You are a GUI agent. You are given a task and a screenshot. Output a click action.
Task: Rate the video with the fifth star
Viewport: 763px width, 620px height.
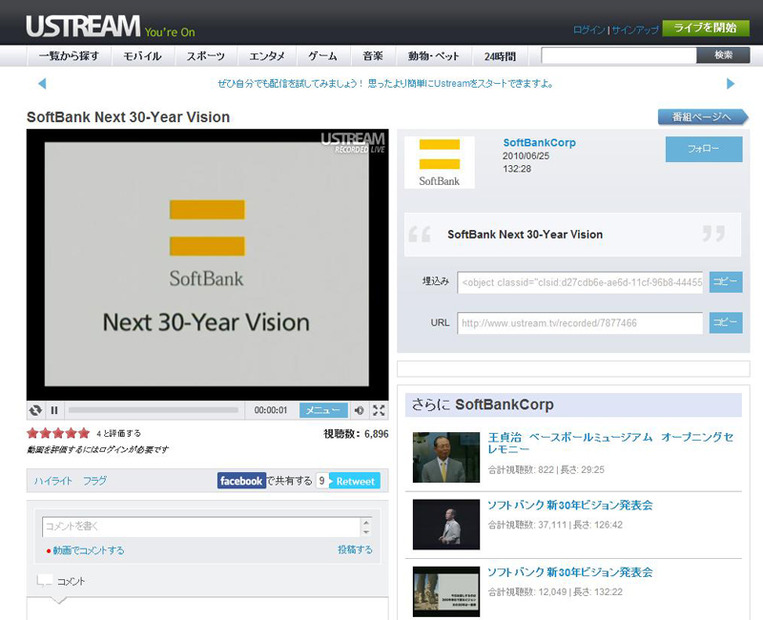tap(84, 433)
